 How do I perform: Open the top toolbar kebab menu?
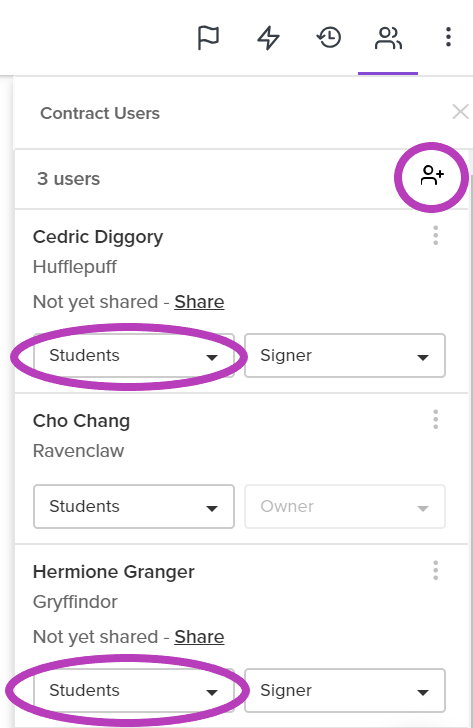click(448, 37)
